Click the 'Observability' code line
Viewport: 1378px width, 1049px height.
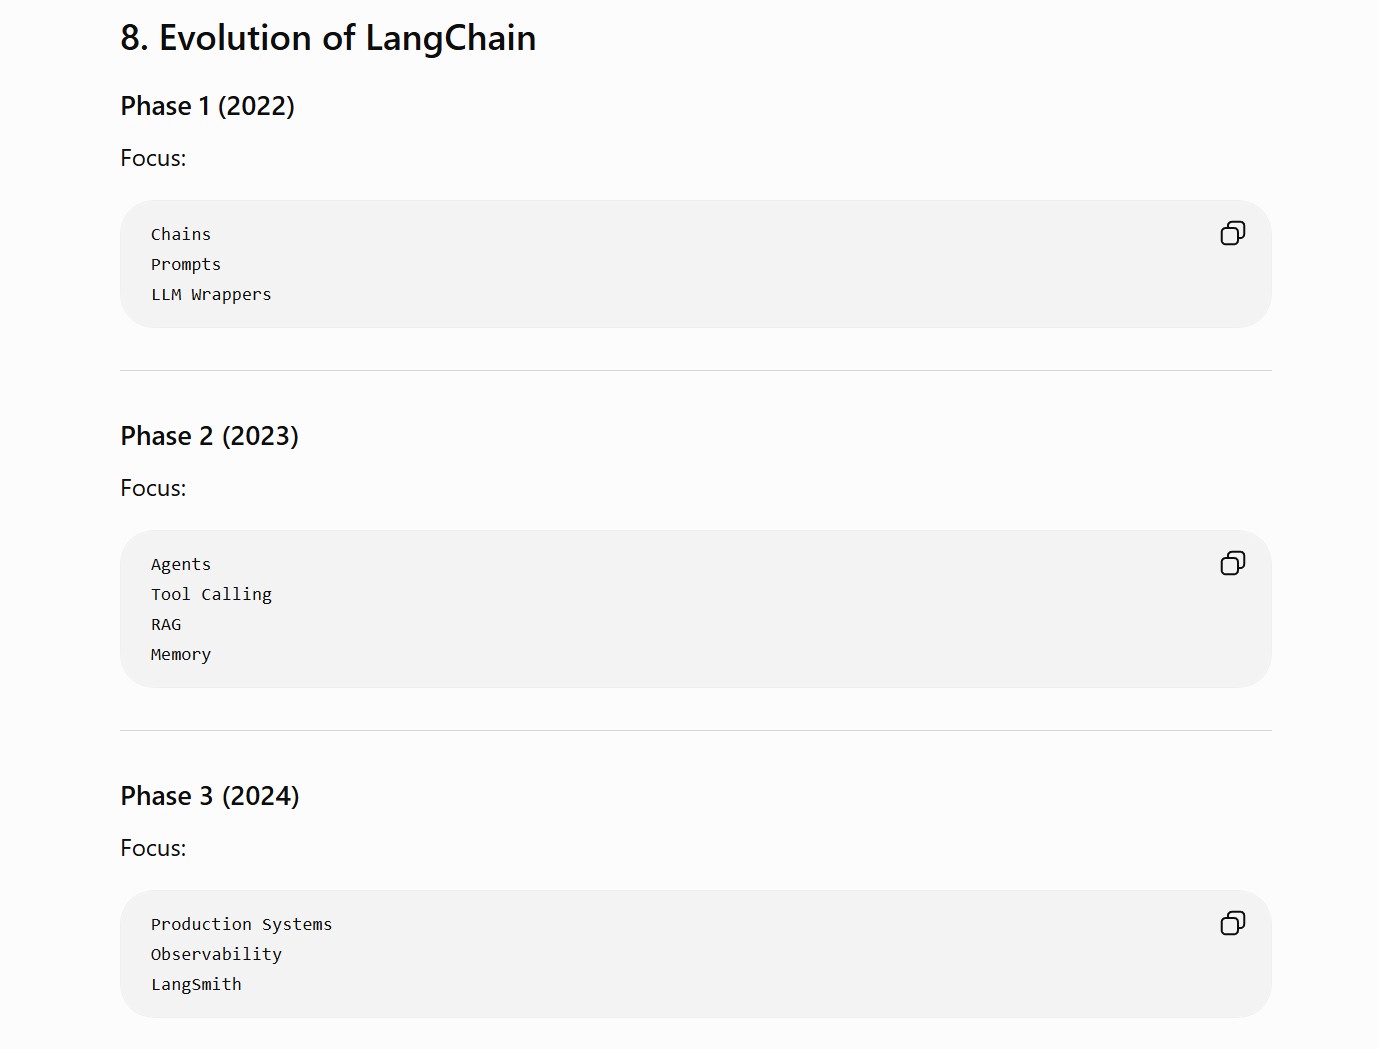(216, 954)
